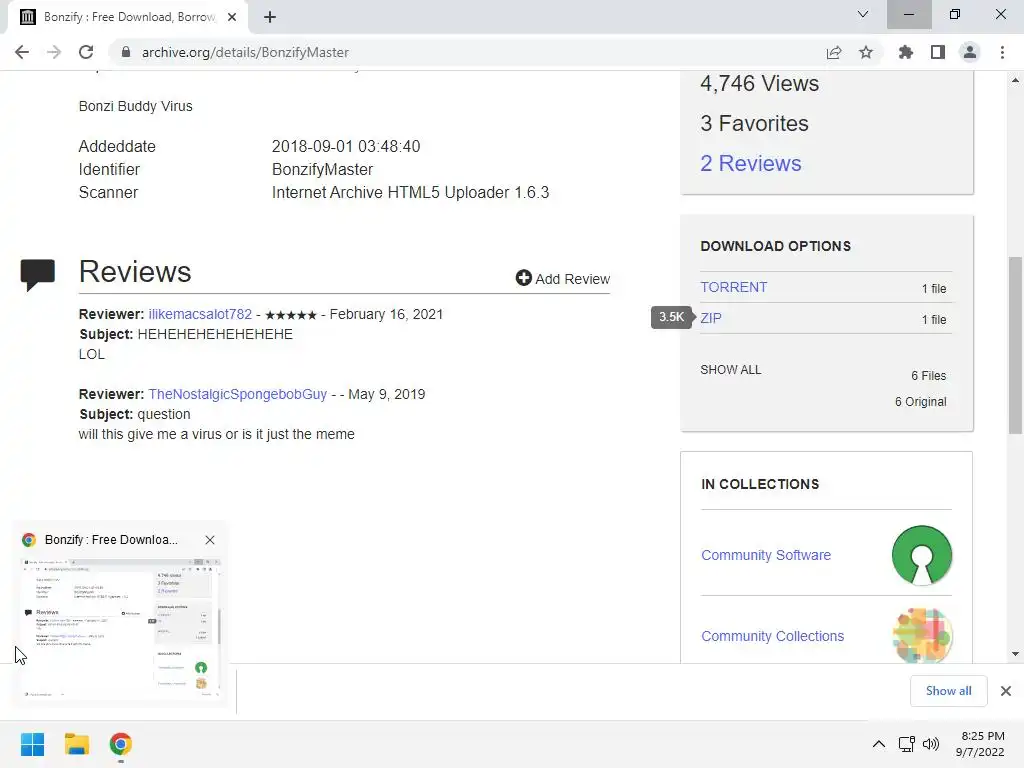Click Community Collections colorful thumbnail
Image resolution: width=1024 pixels, height=768 pixels.
921,635
